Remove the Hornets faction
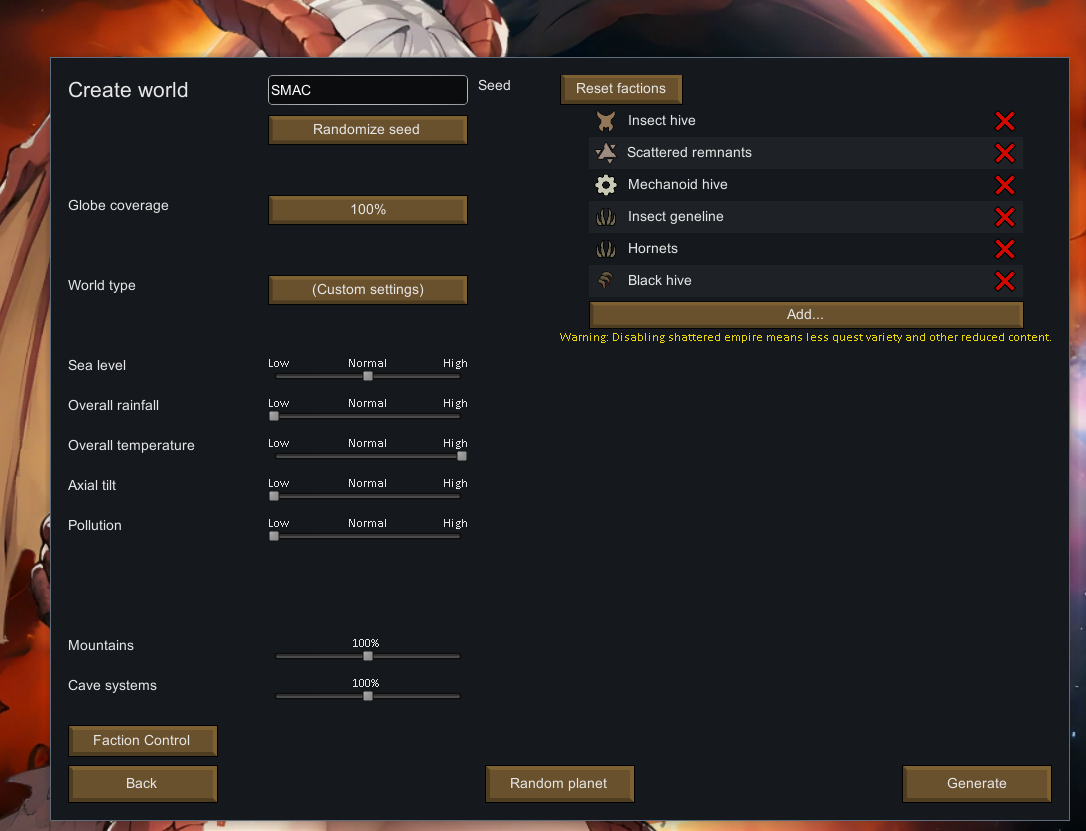This screenshot has height=831, width=1086. [x=1005, y=249]
